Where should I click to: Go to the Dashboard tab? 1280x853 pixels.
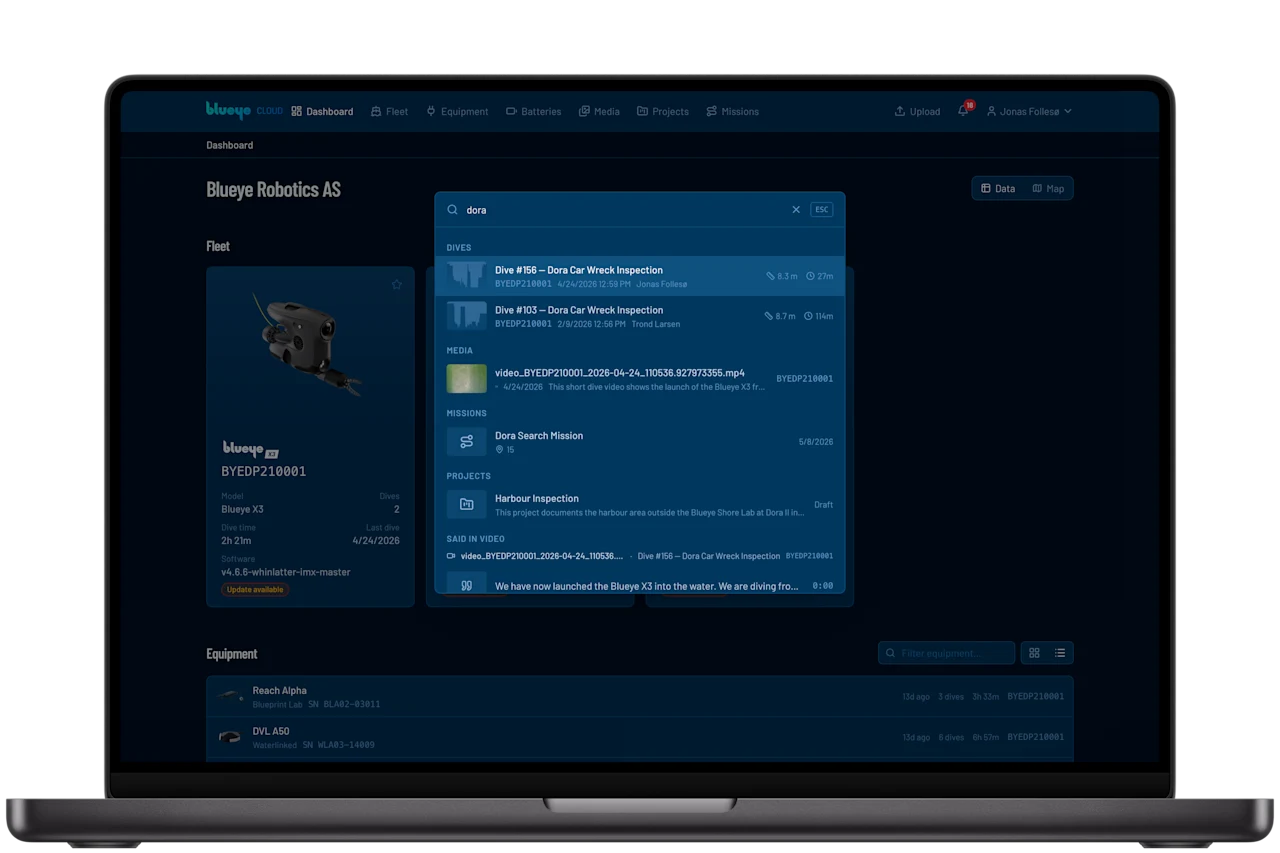point(322,111)
